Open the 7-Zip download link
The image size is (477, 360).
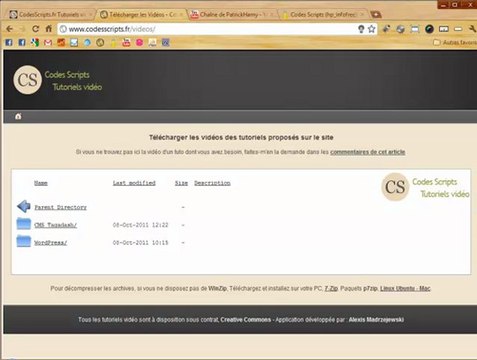pyautogui.click(x=331, y=288)
